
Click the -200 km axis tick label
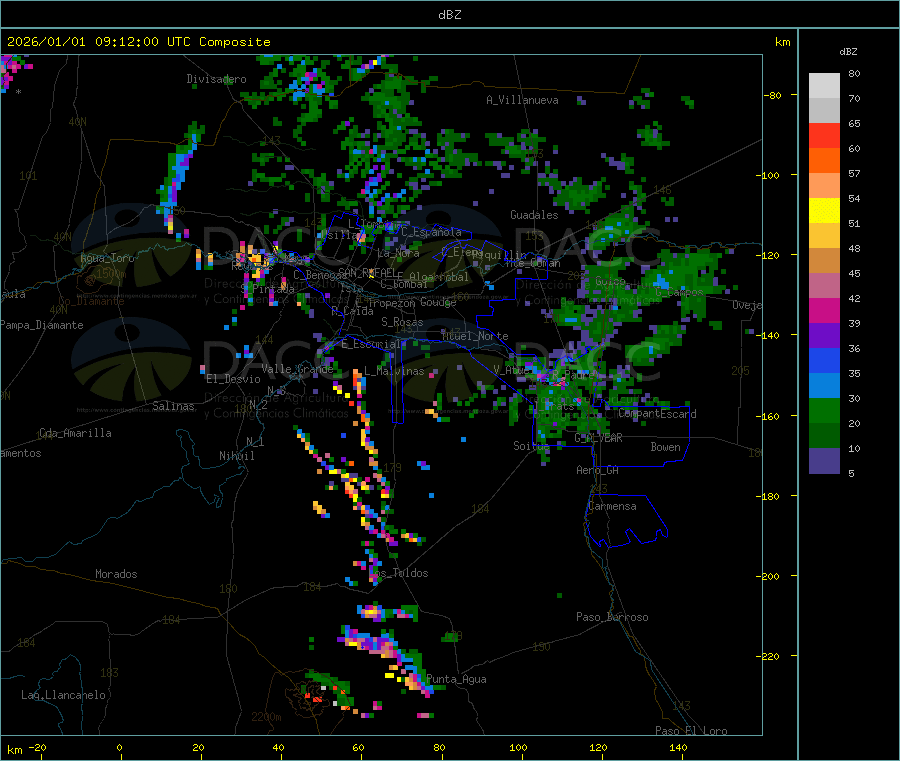(767, 576)
